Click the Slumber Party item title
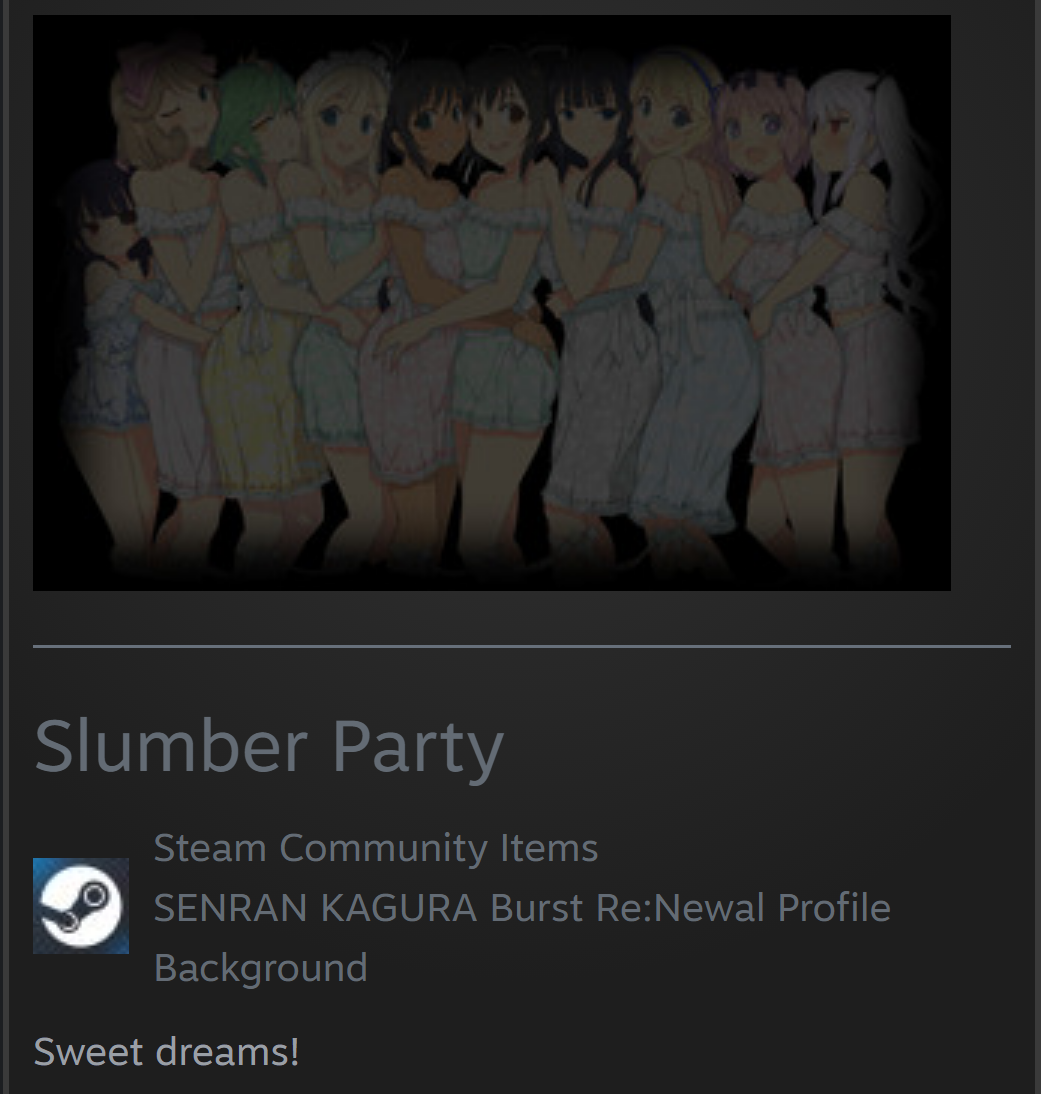 (x=269, y=747)
